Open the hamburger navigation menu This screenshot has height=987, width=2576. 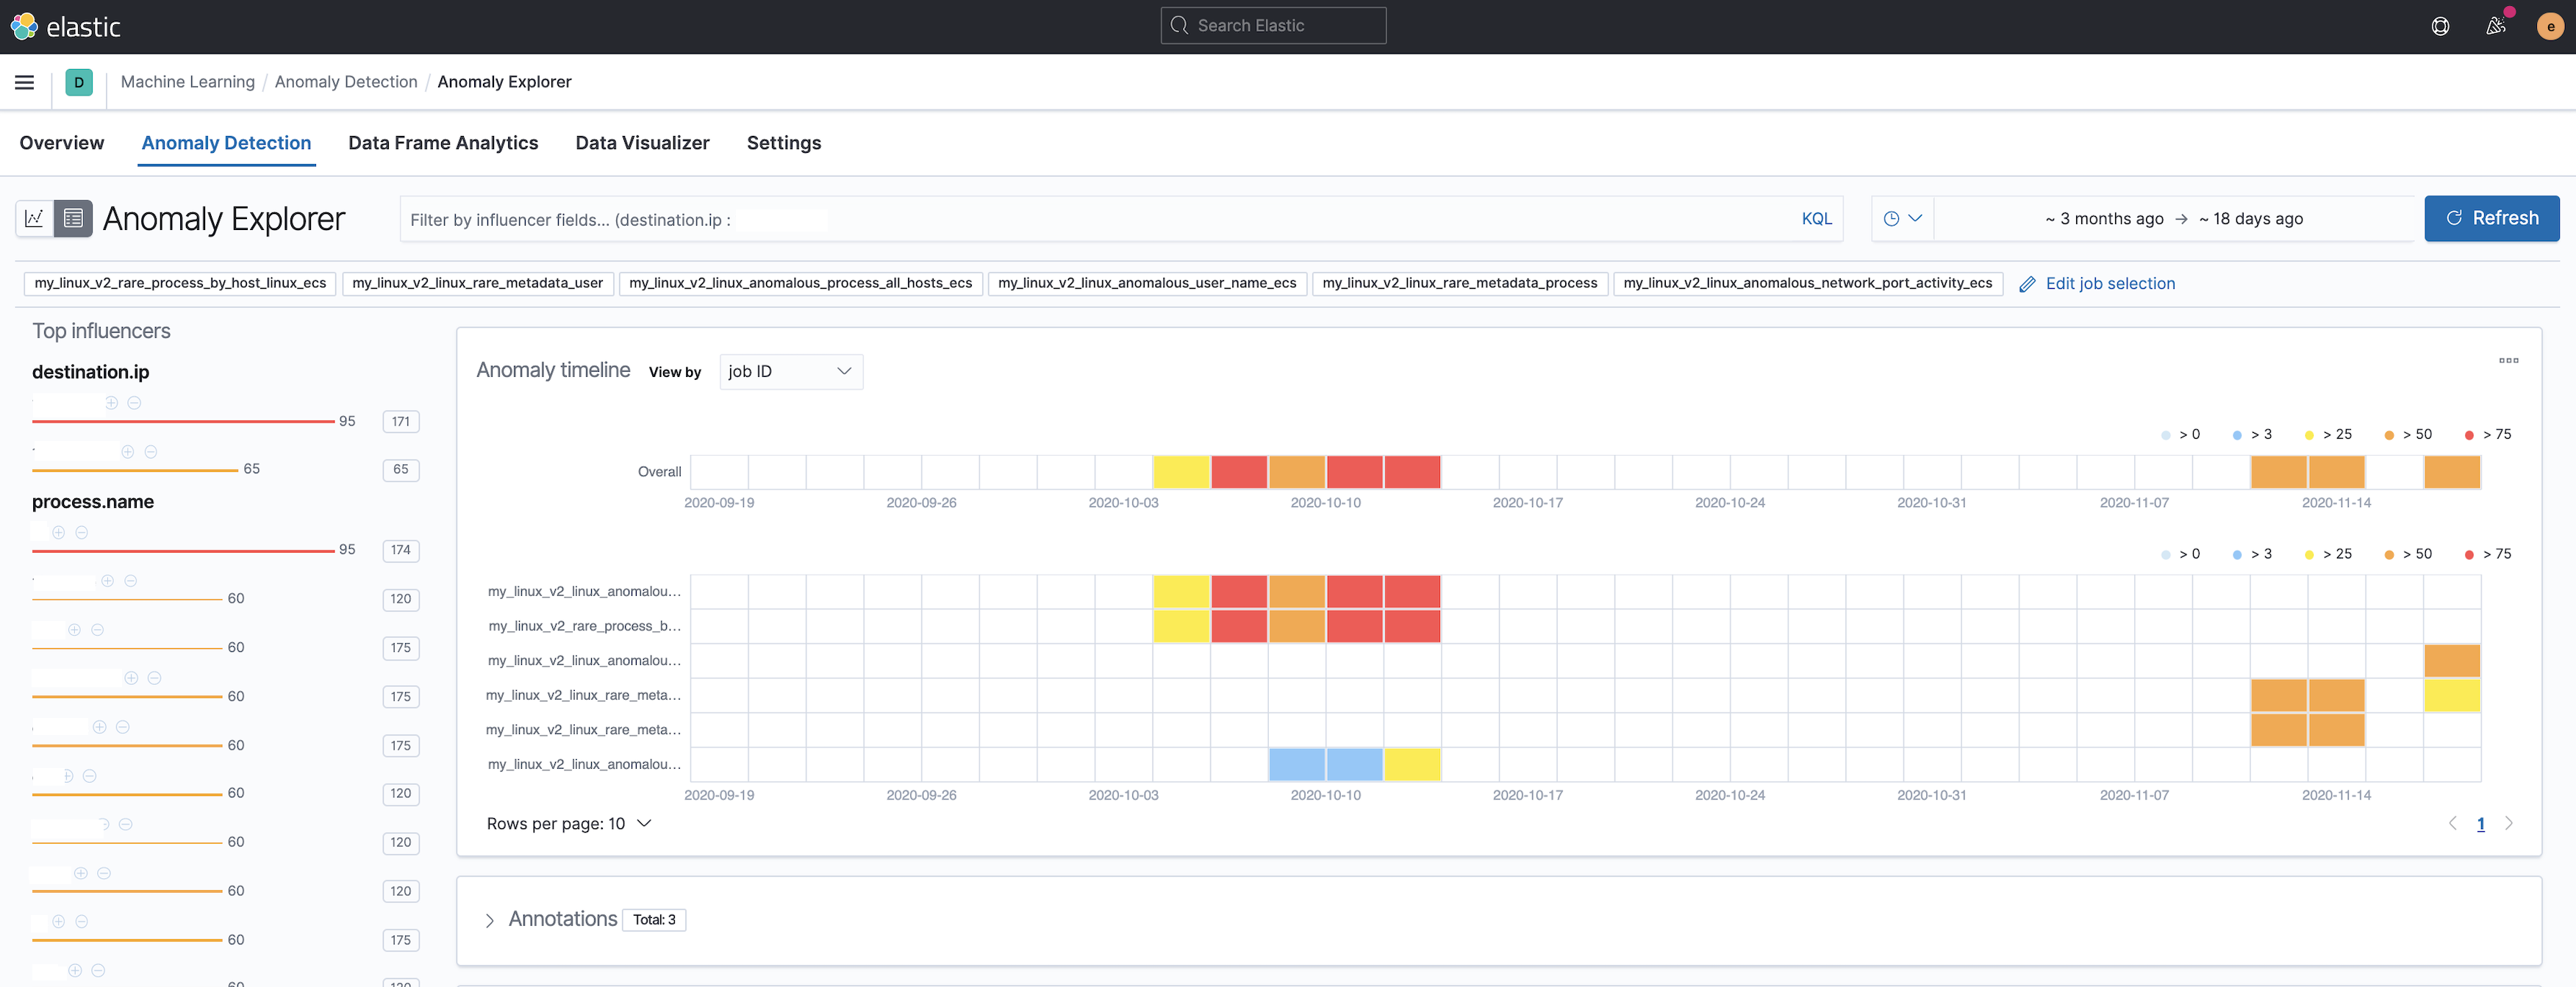point(24,82)
